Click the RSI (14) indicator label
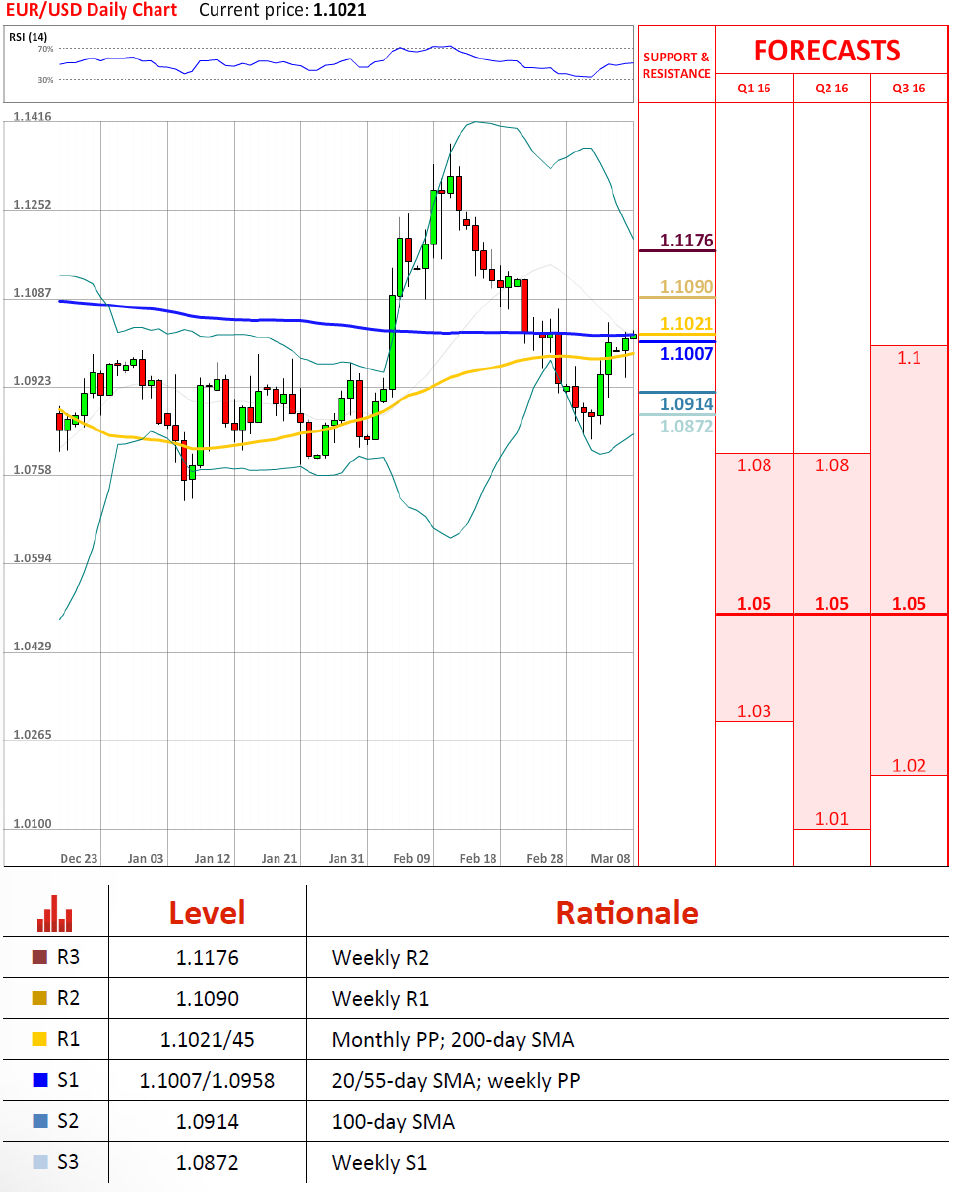The height and width of the screenshot is (1192, 953). 27,36
